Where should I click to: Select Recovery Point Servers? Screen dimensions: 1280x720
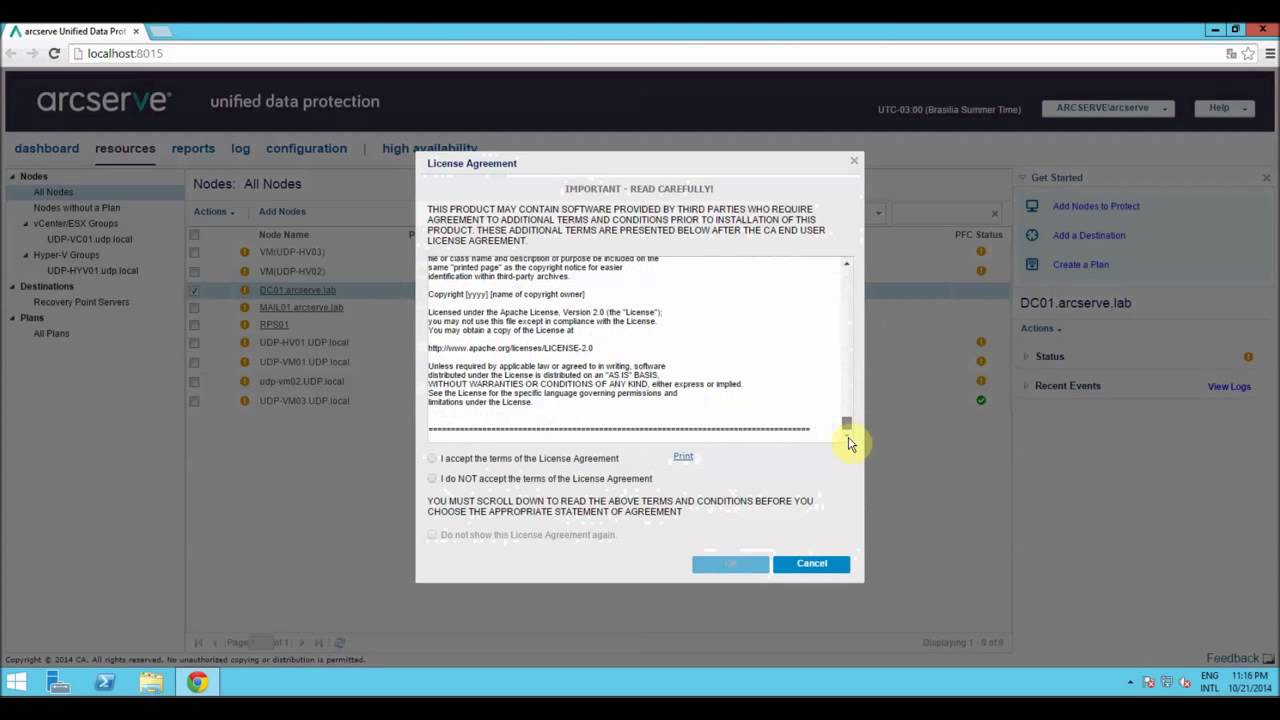(81, 302)
